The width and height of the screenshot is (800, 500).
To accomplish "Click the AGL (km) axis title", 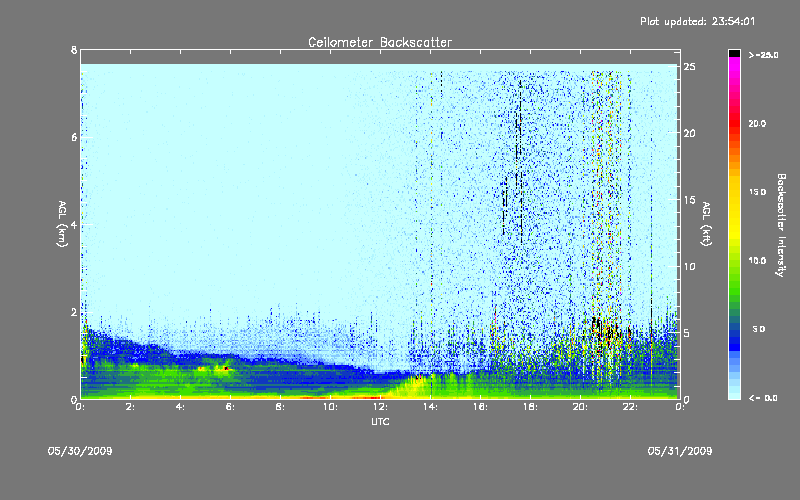I will click(62, 224).
